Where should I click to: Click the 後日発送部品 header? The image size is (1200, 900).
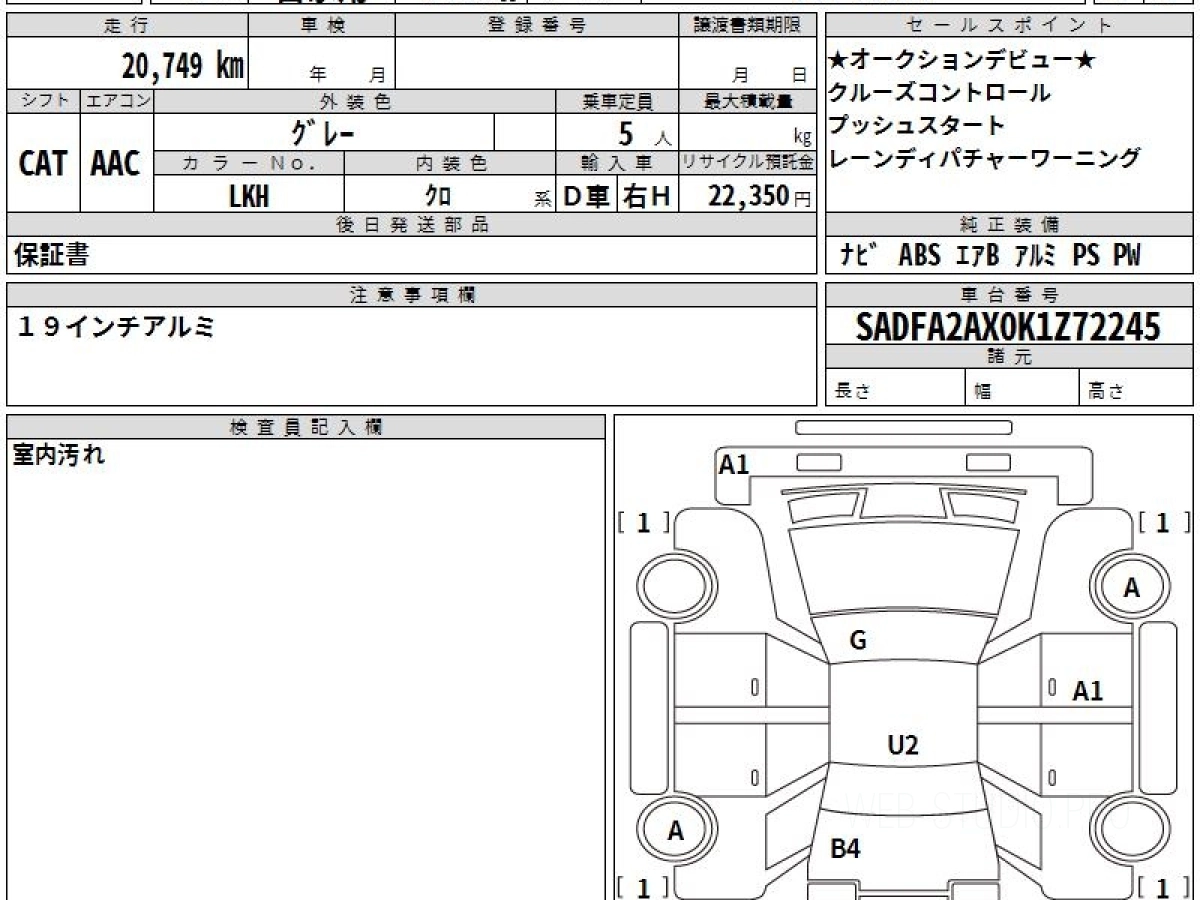coord(412,225)
